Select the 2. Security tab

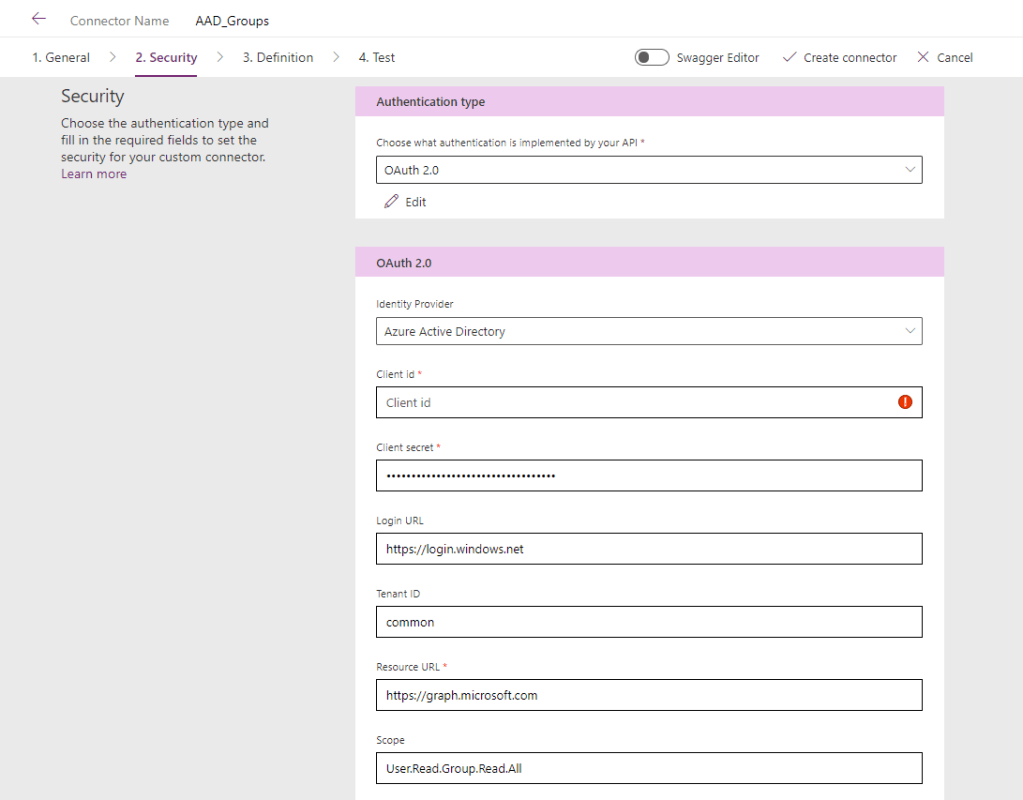166,57
